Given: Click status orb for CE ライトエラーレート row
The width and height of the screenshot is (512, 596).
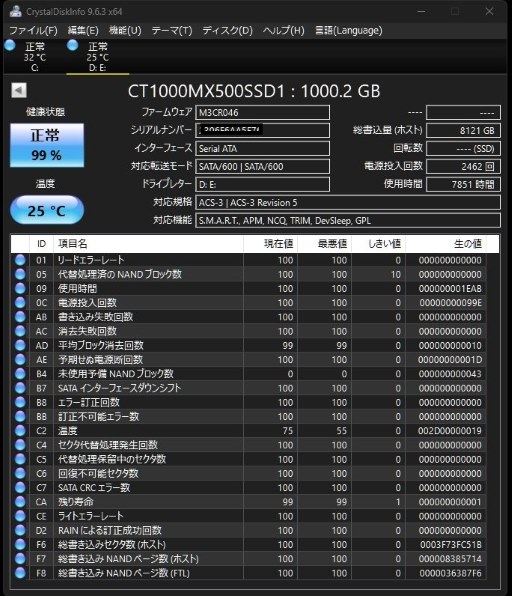Looking at the screenshot, I should point(20,516).
